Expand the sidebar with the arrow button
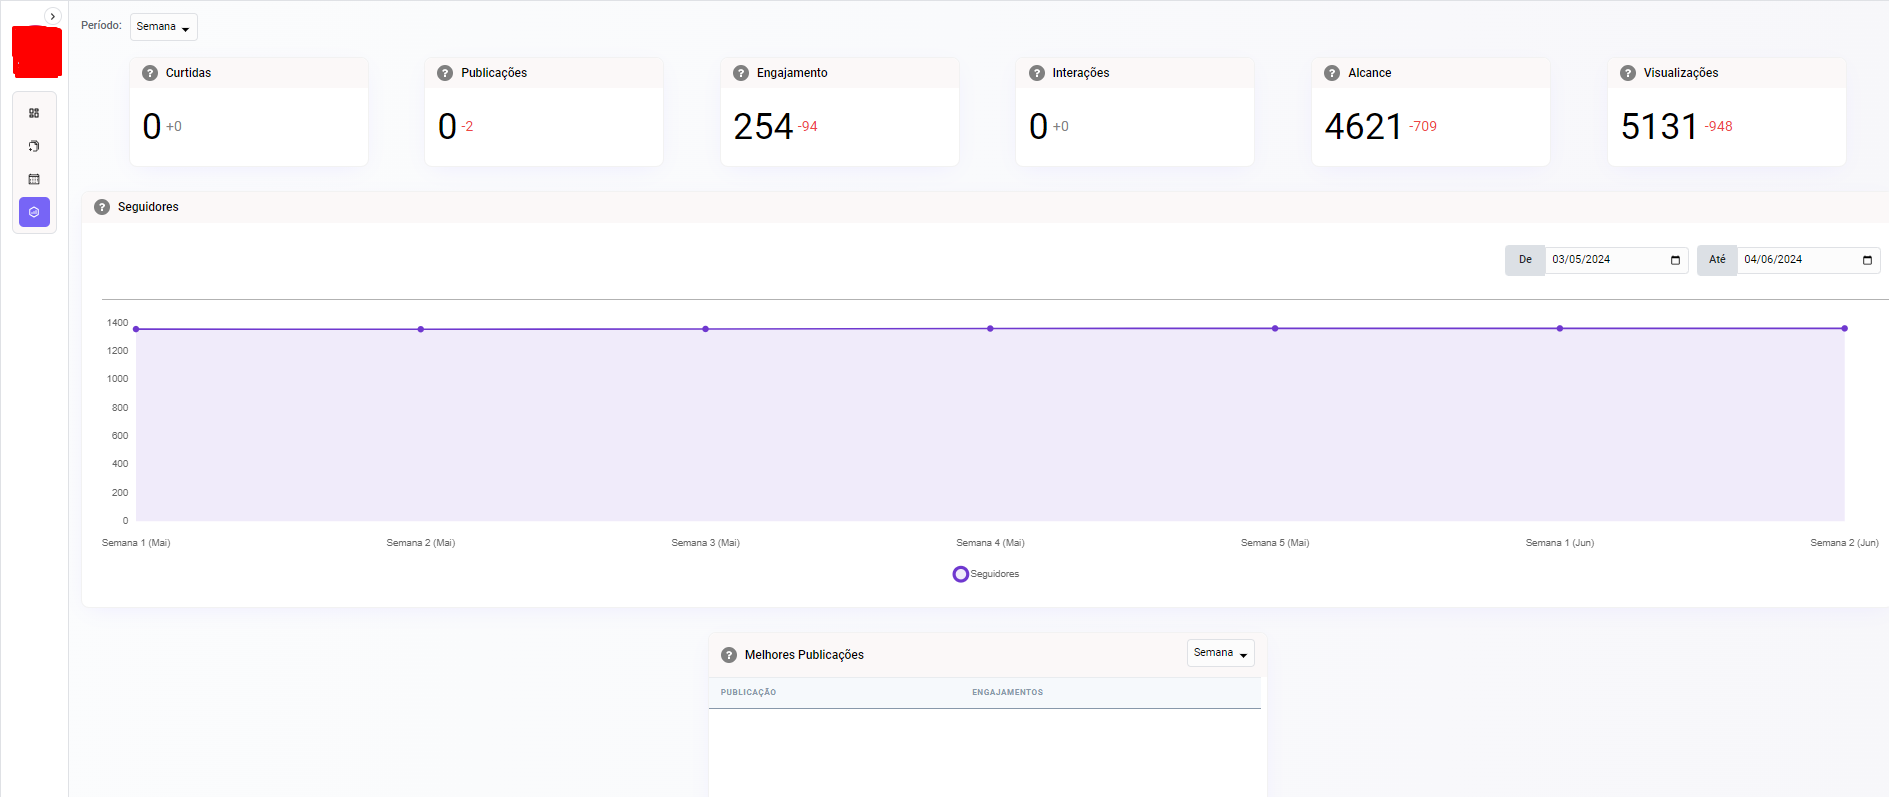The image size is (1889, 797). click(53, 16)
